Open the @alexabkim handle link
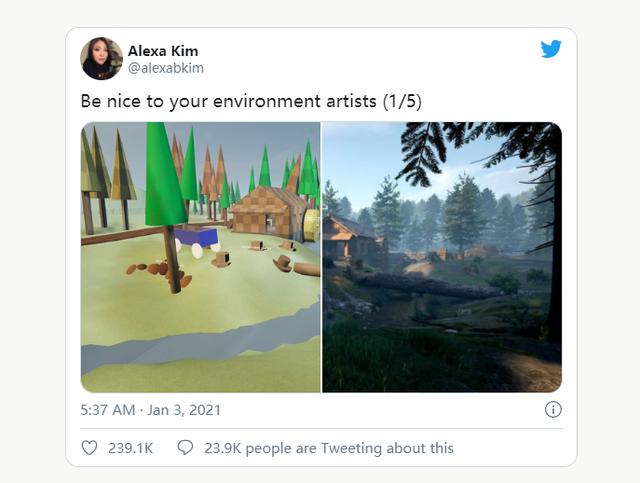Image resolution: width=640 pixels, height=483 pixels. (x=165, y=68)
